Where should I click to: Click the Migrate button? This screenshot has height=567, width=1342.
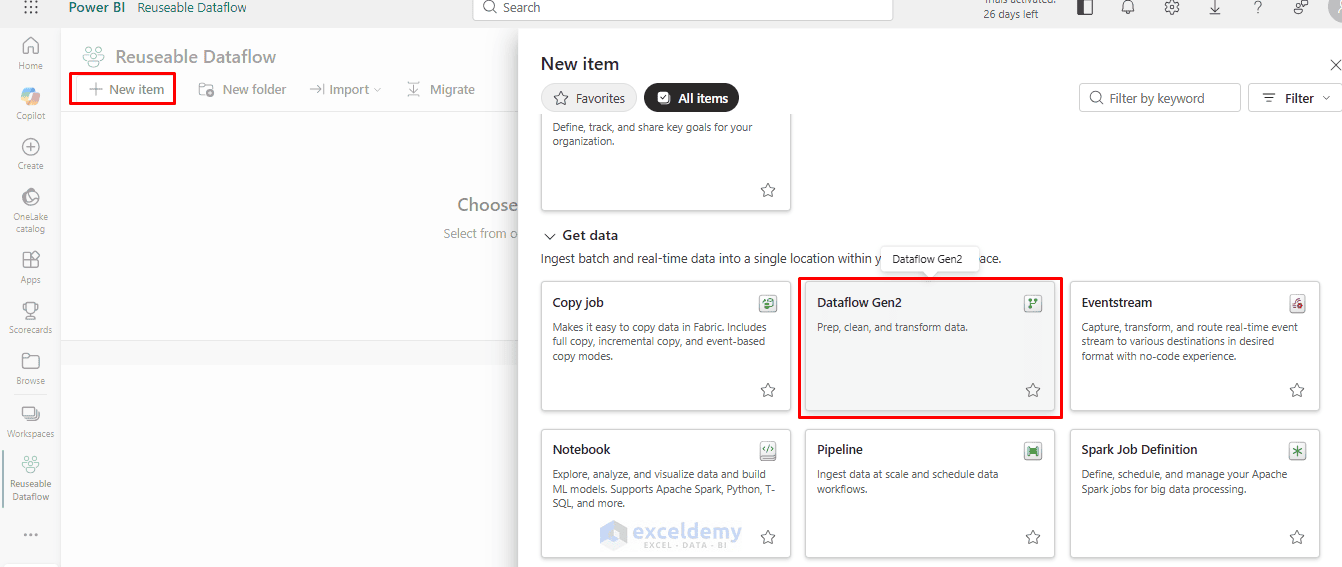click(441, 89)
